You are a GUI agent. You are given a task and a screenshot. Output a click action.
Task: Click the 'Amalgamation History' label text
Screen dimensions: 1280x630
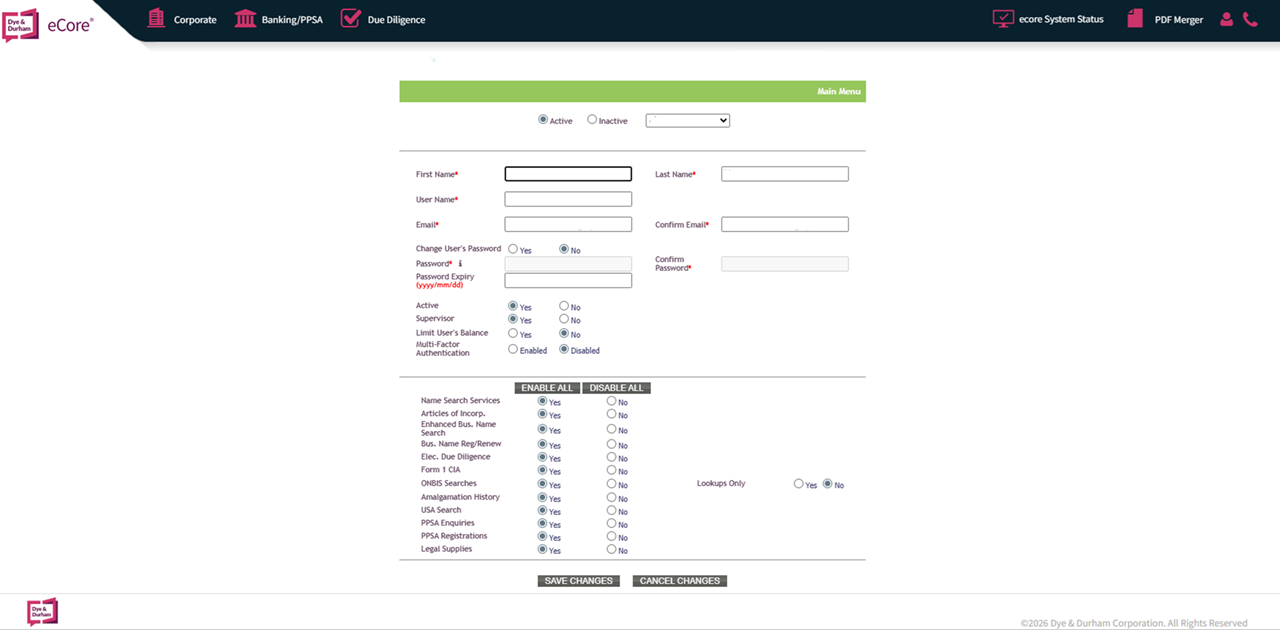coord(460,497)
